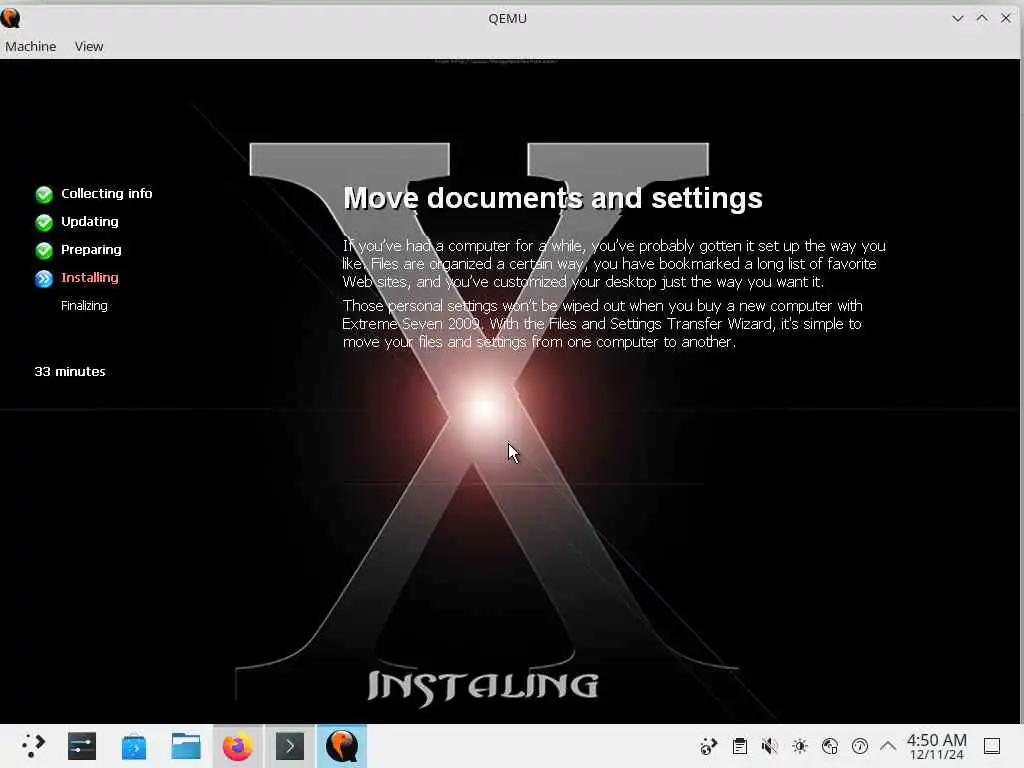
Task: Select the 'Collecting info' step label
Action: (106, 193)
